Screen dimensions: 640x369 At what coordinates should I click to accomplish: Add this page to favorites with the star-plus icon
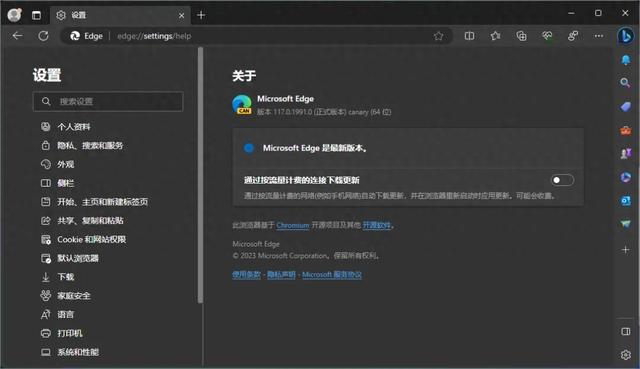[x=438, y=36]
